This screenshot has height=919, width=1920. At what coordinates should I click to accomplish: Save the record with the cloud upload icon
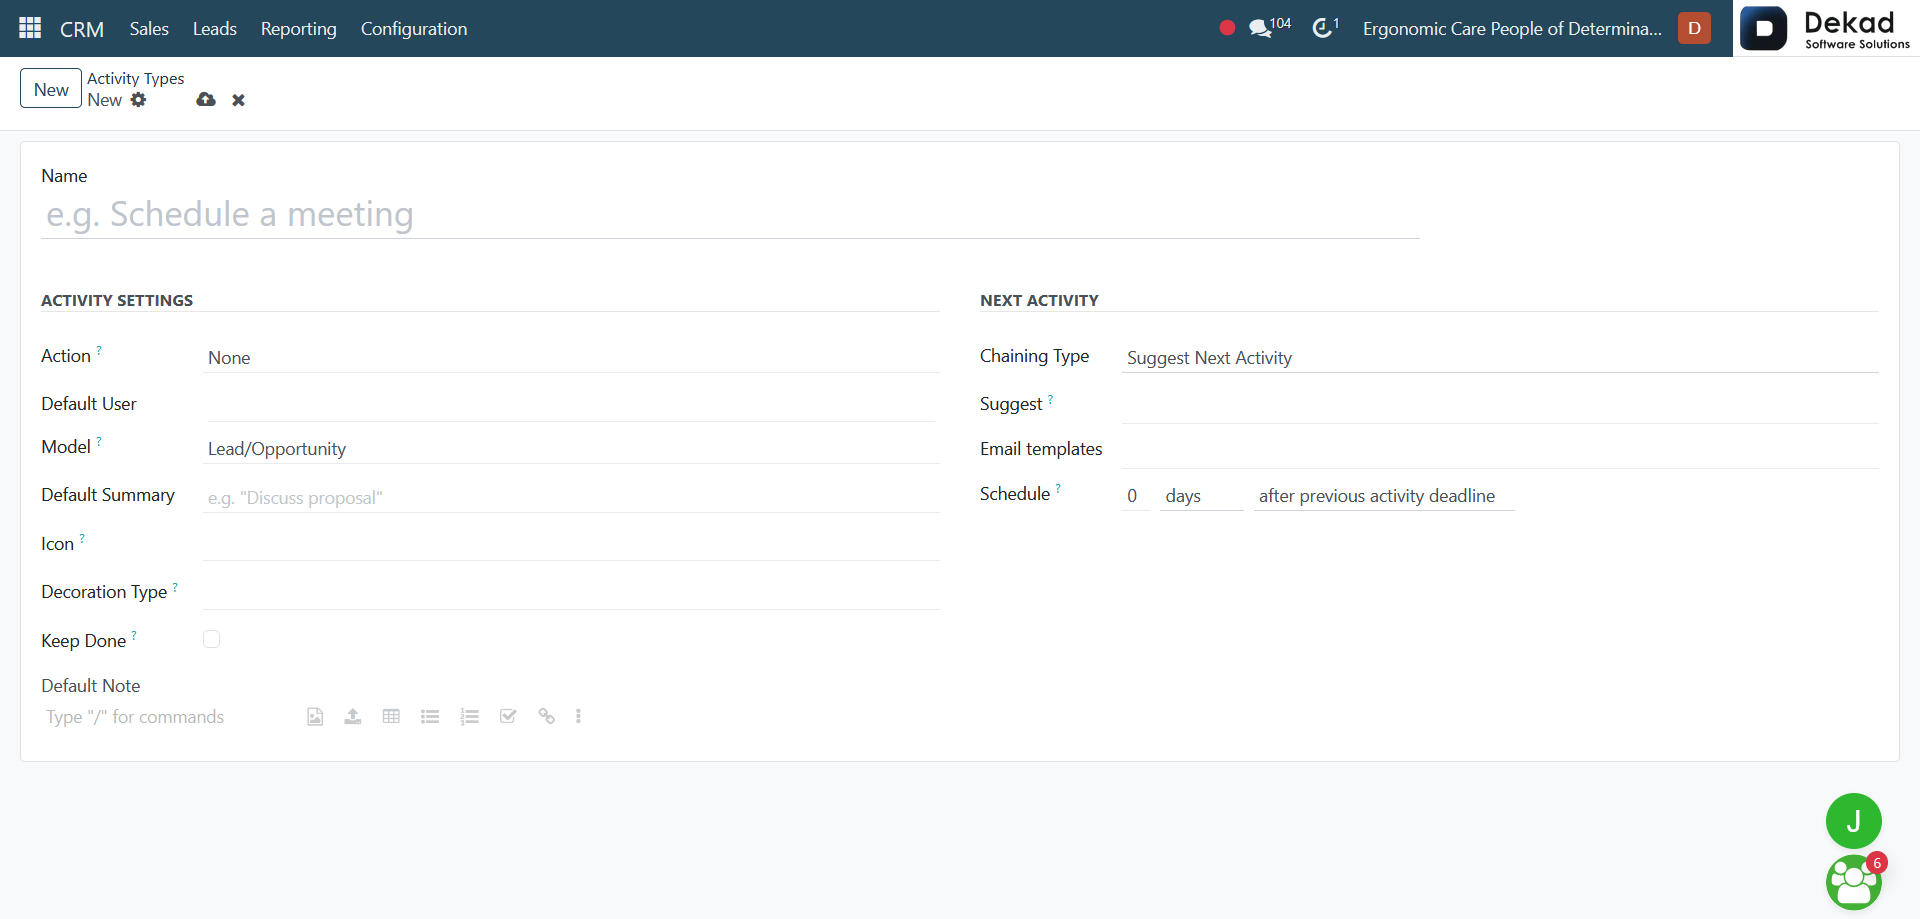point(206,100)
